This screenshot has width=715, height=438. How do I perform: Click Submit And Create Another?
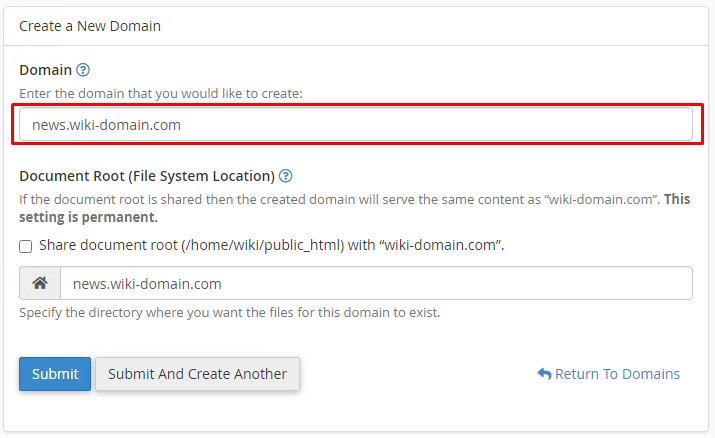point(197,374)
